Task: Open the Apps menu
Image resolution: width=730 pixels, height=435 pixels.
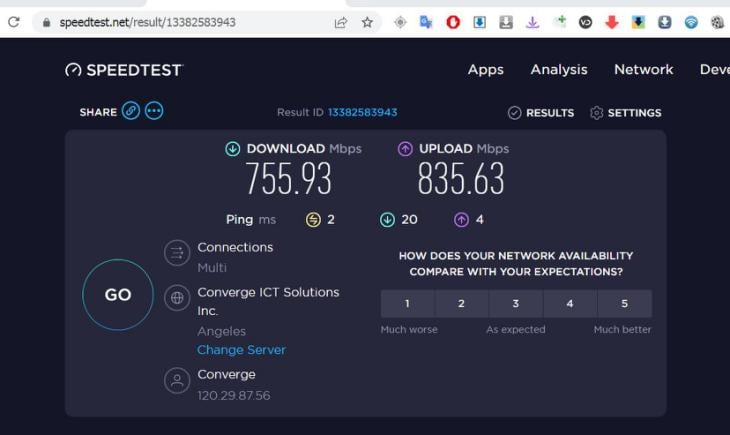Action: tap(486, 70)
